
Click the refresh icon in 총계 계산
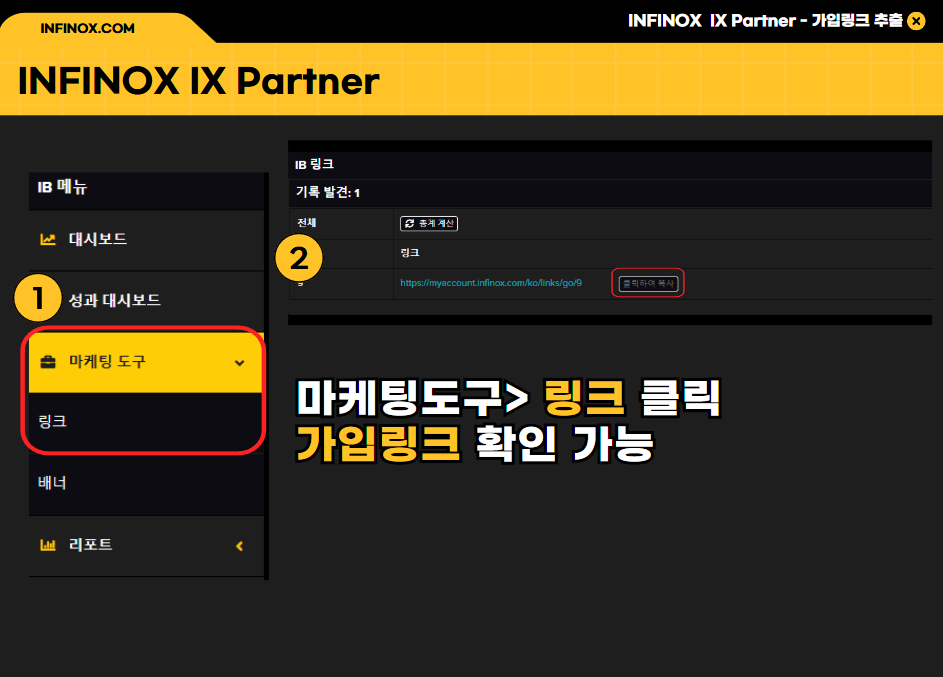pos(410,224)
